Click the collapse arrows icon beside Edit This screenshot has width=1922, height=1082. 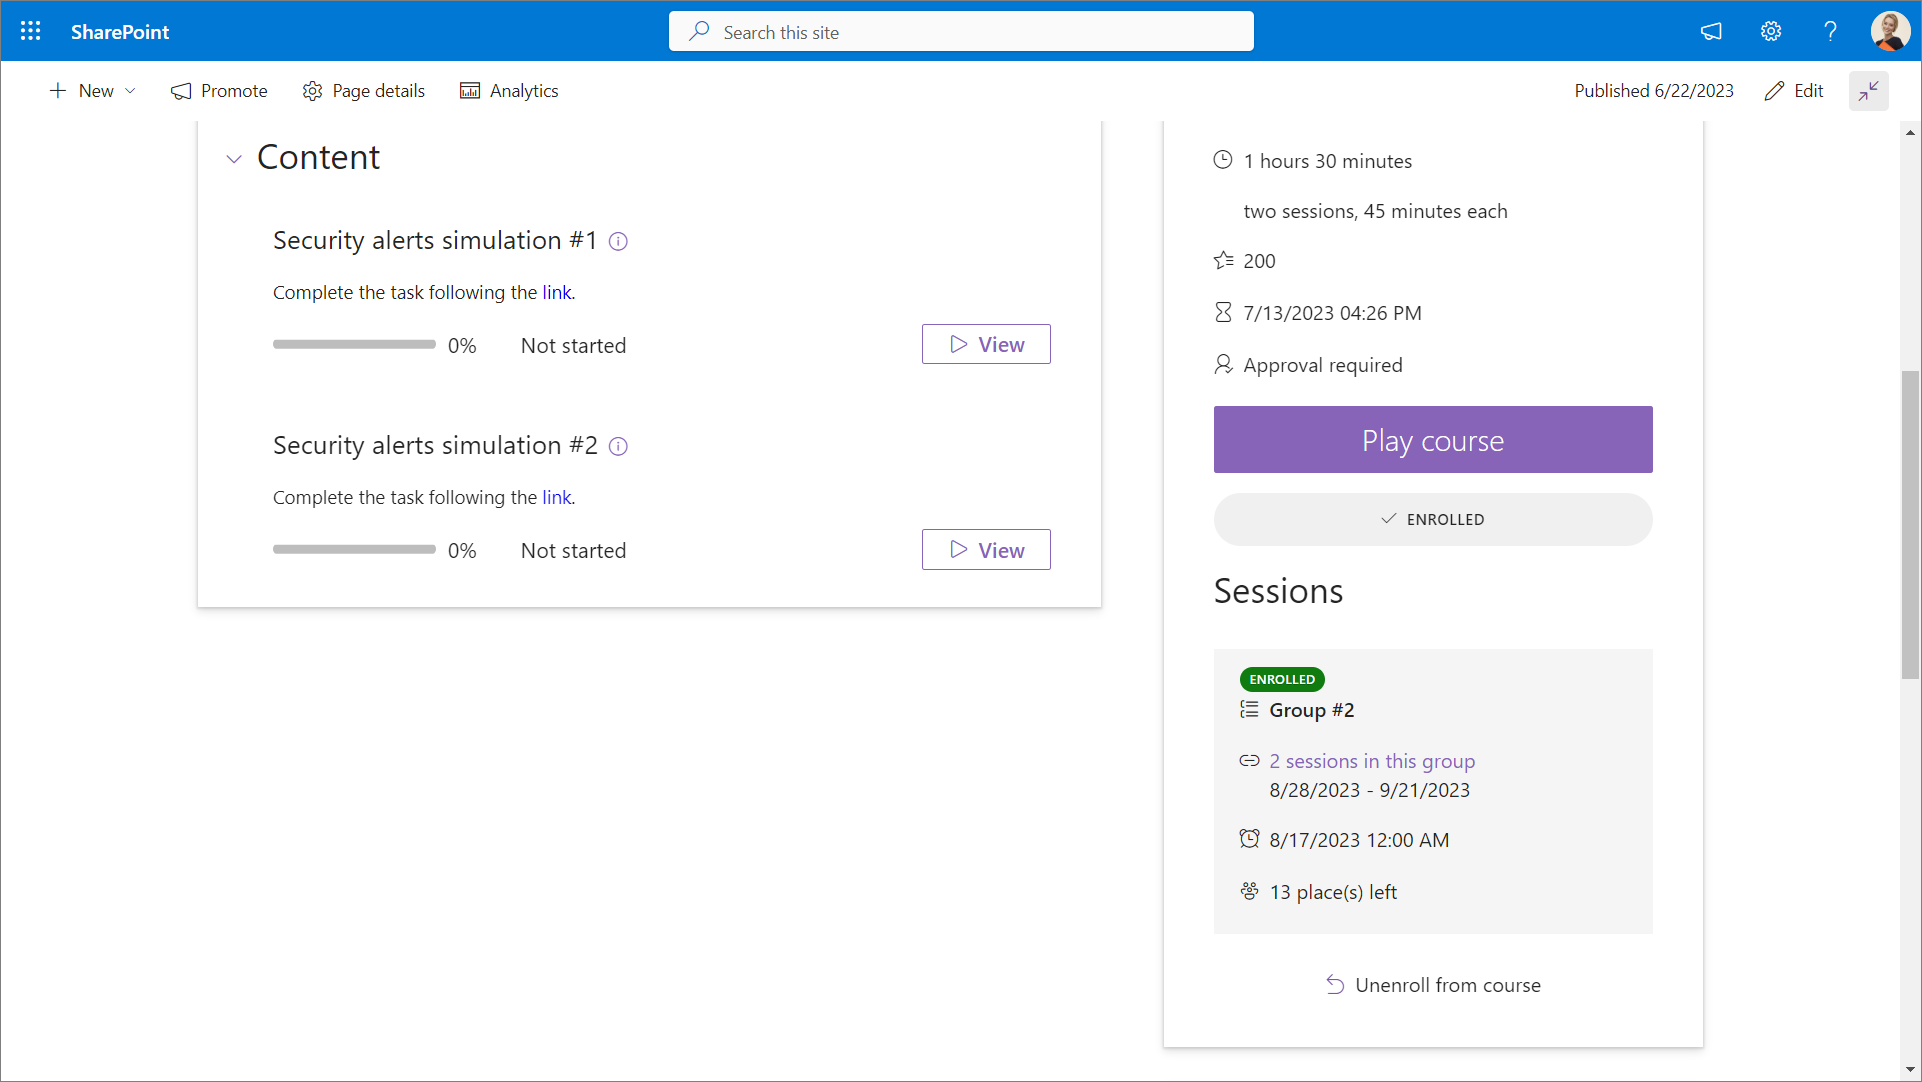1868,91
